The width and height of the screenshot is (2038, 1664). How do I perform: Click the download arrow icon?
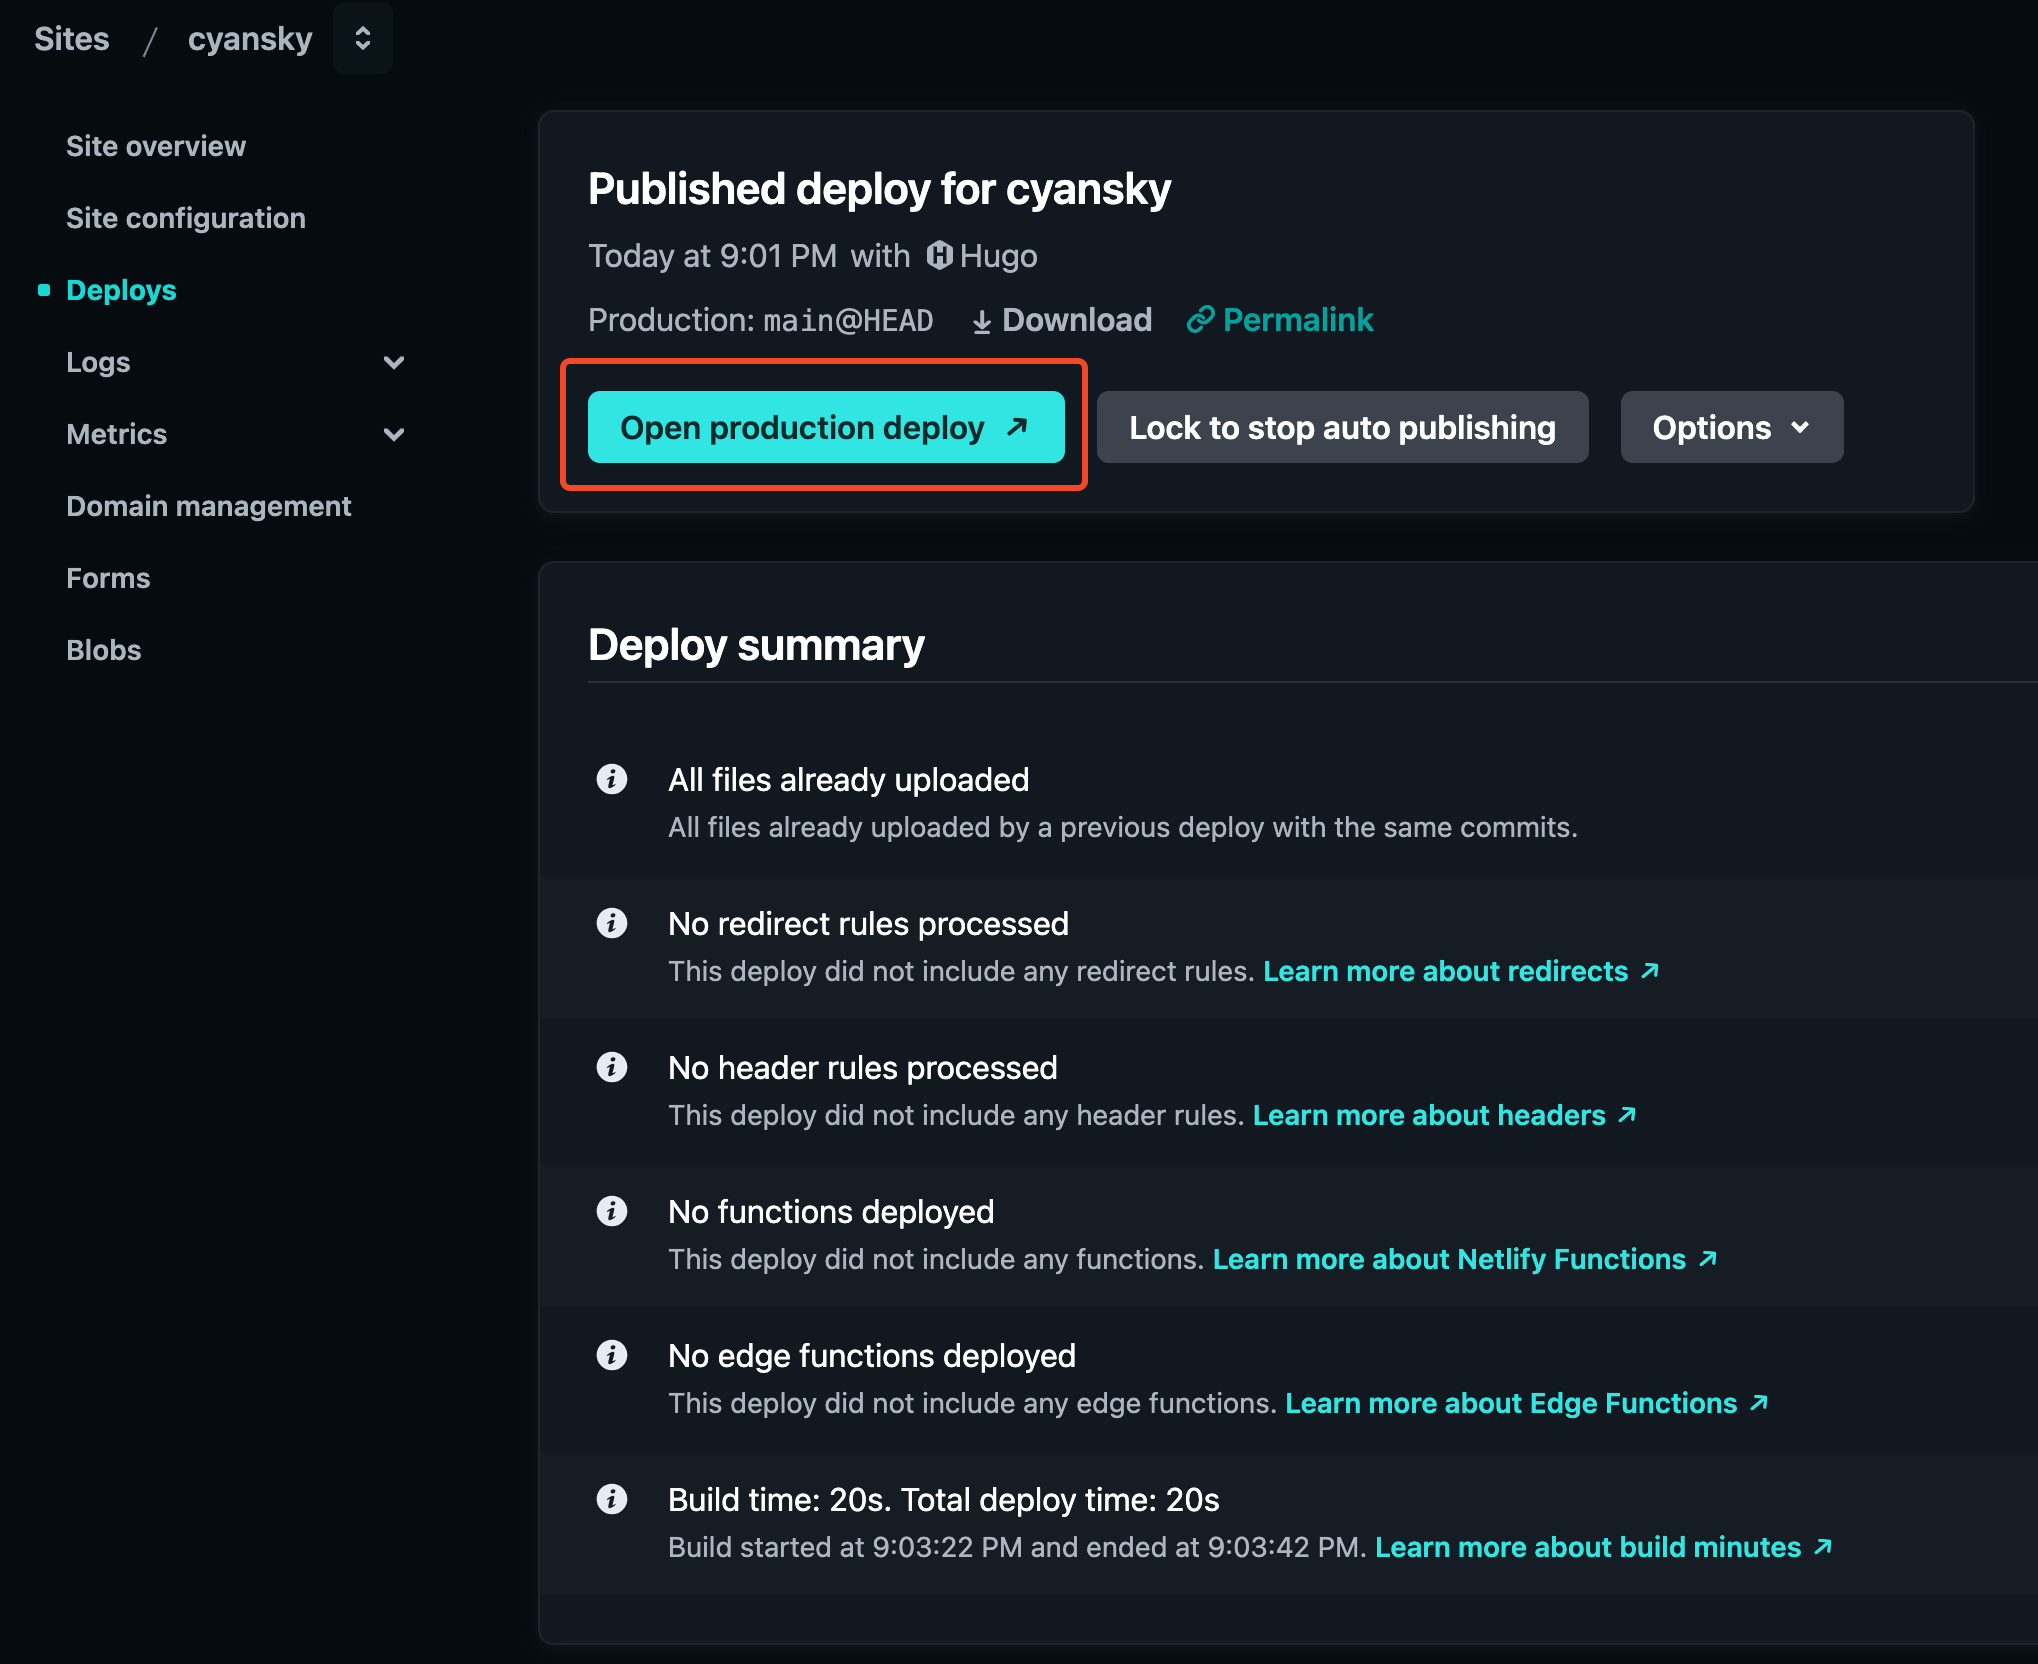tap(982, 321)
